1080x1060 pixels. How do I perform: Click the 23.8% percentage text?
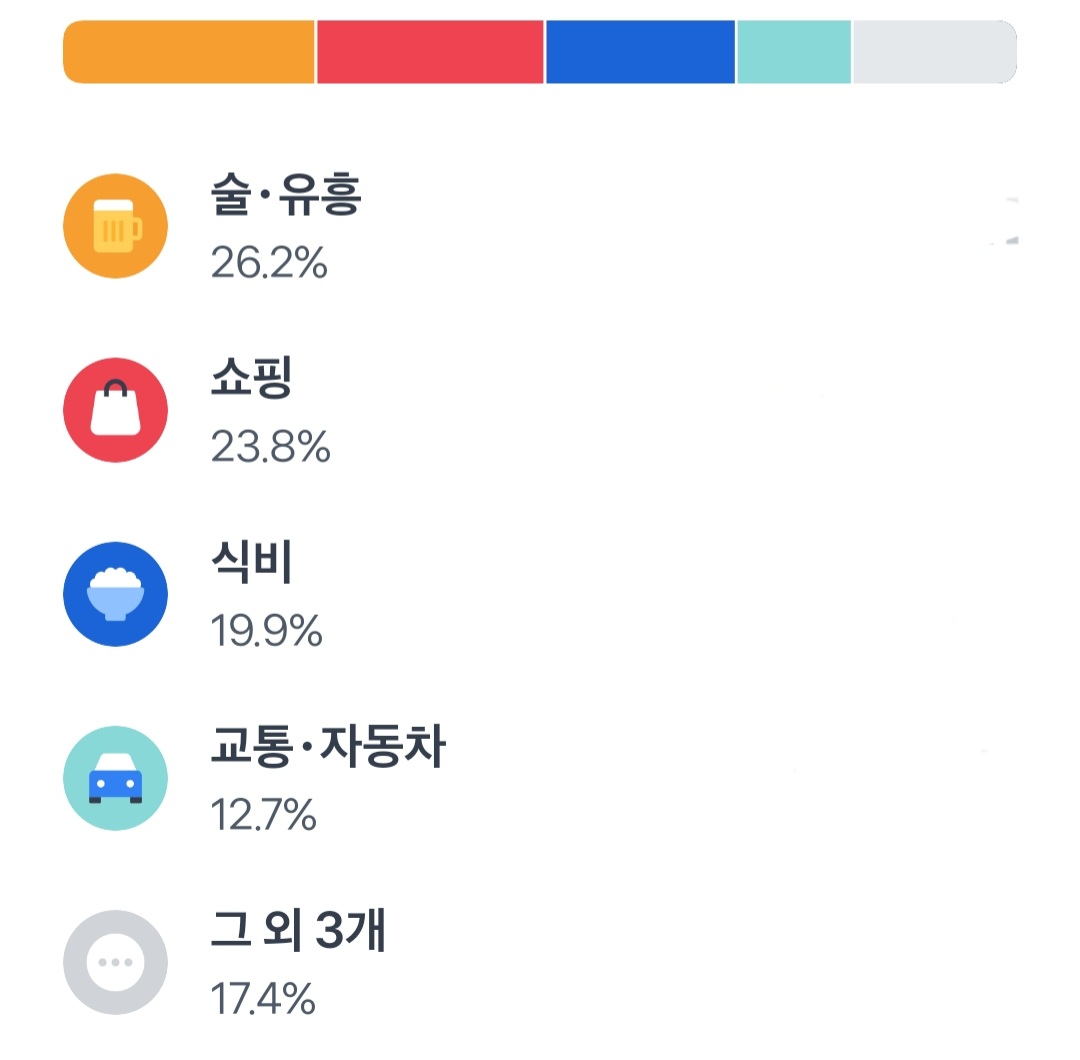pyautogui.click(x=270, y=446)
